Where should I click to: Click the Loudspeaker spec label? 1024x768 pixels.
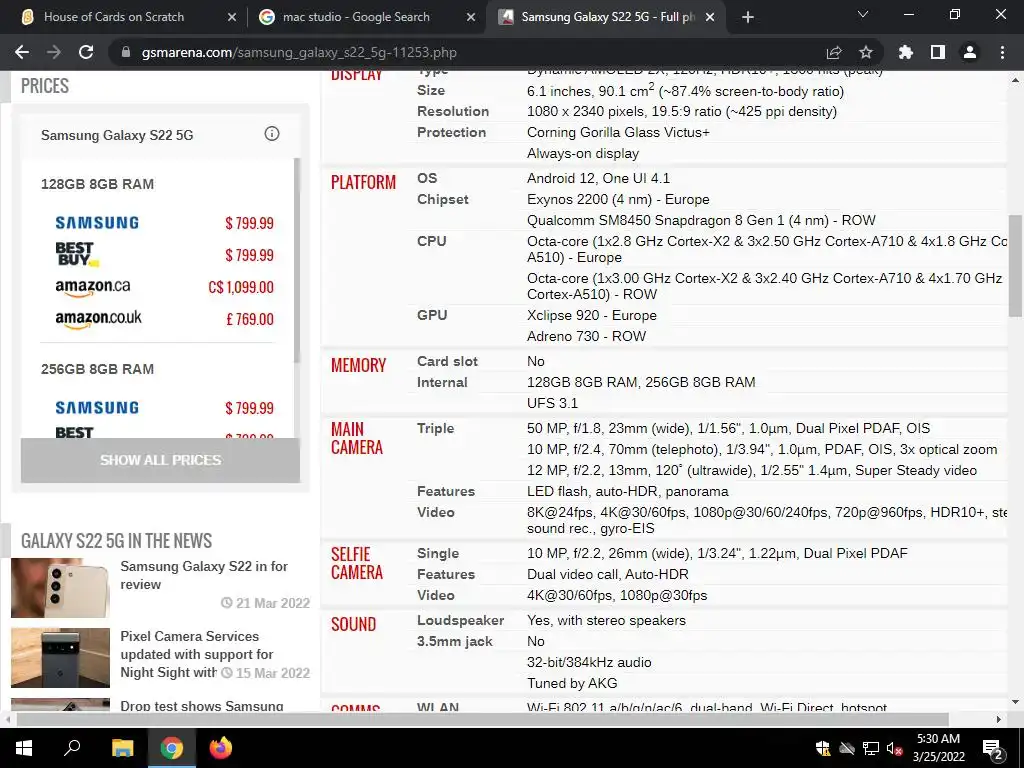[x=460, y=620]
